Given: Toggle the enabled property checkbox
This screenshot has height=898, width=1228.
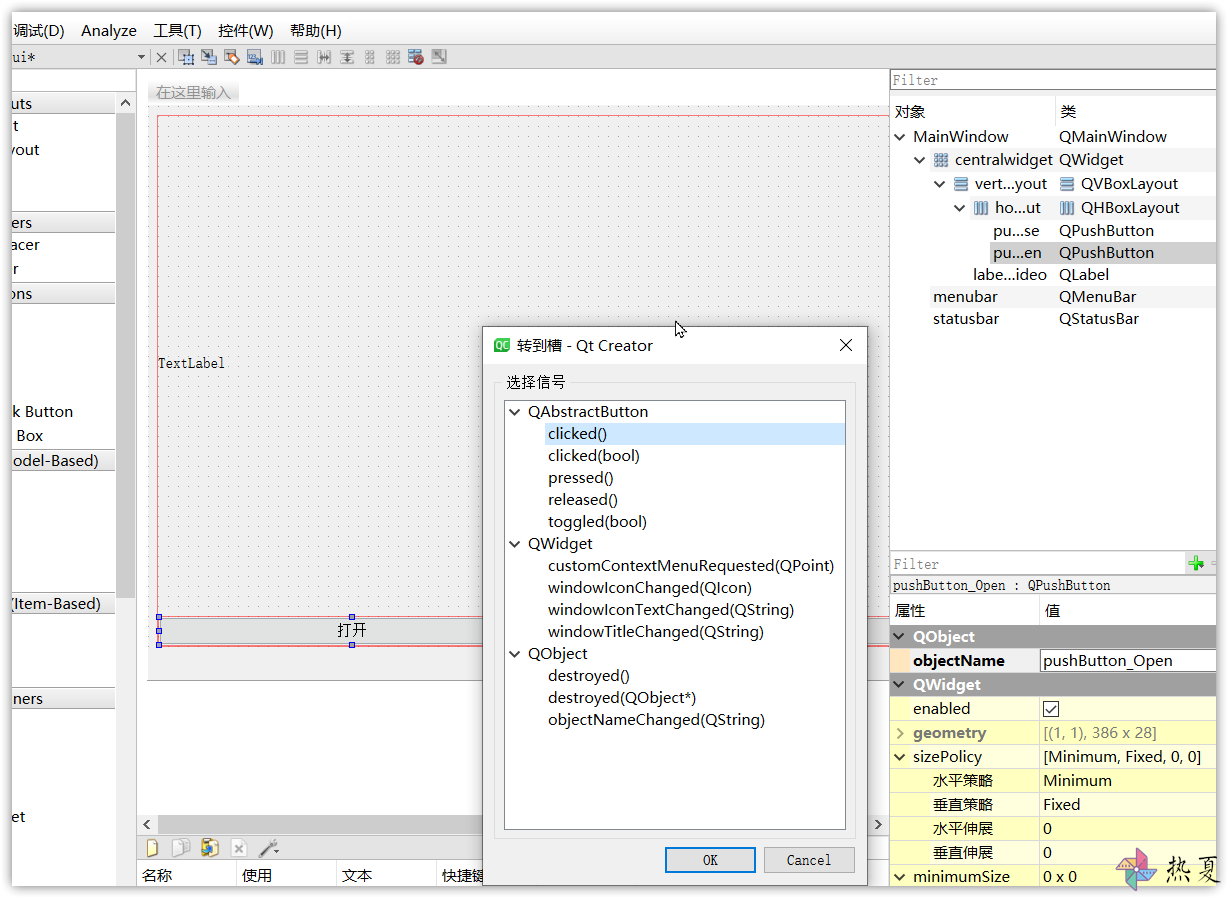Looking at the screenshot, I should point(1051,709).
